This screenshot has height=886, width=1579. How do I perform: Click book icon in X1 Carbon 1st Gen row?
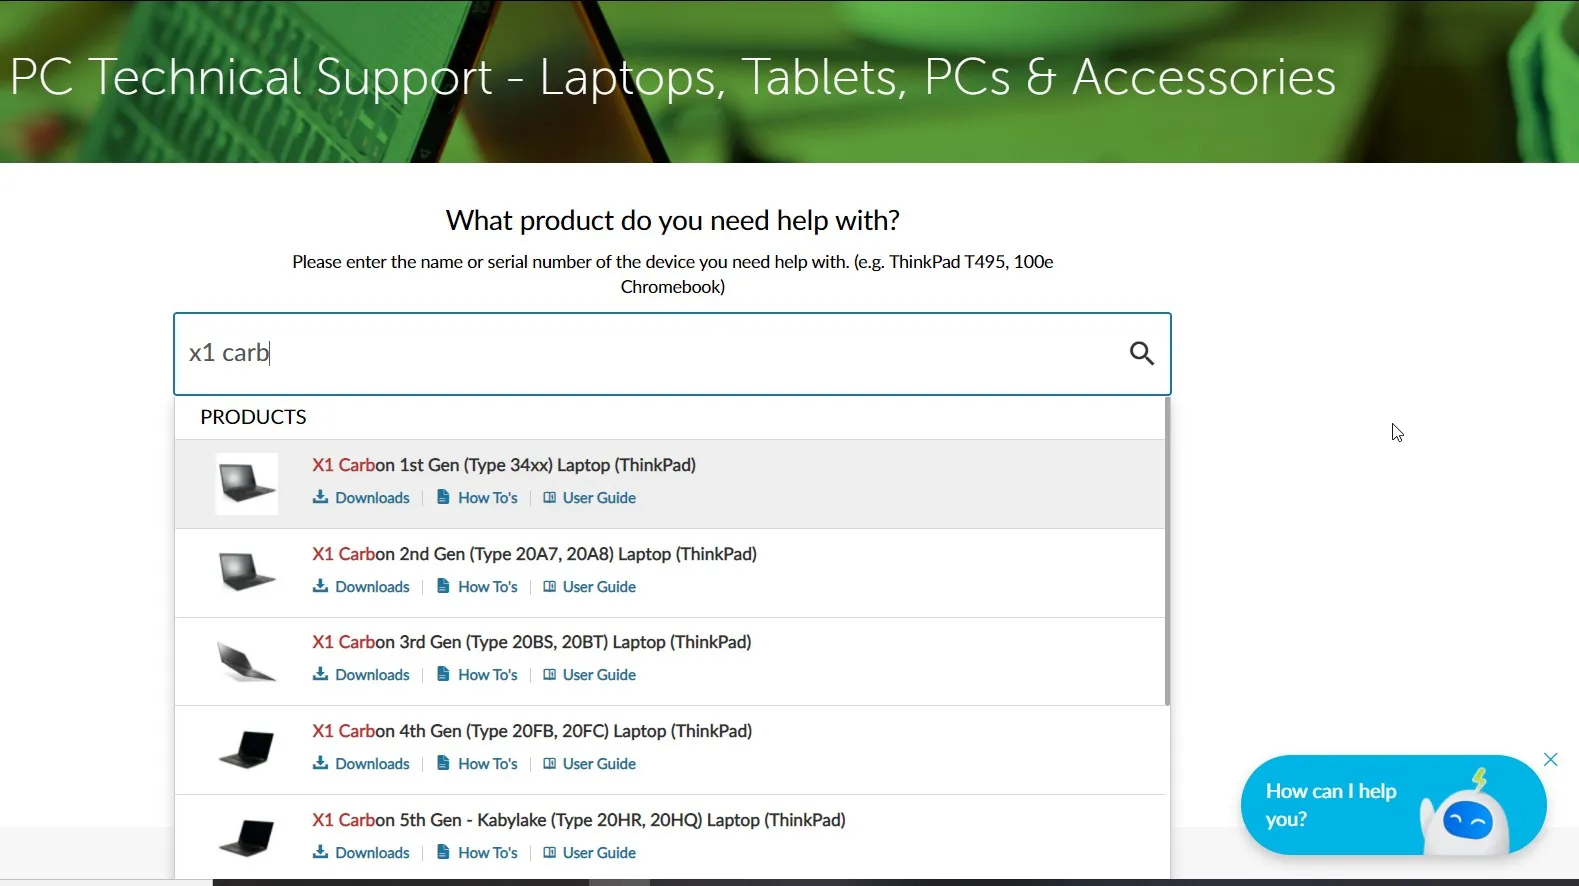pos(549,498)
